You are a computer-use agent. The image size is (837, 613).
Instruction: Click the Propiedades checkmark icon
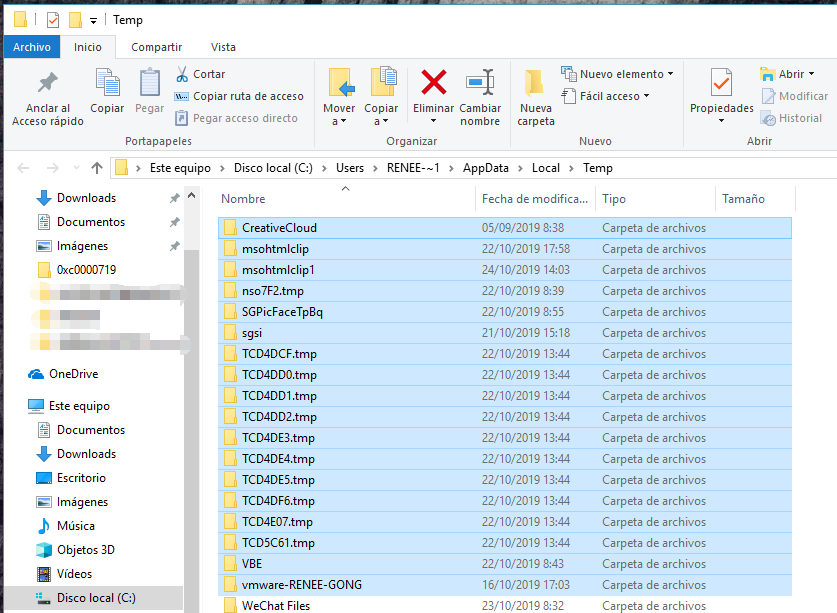click(721, 83)
